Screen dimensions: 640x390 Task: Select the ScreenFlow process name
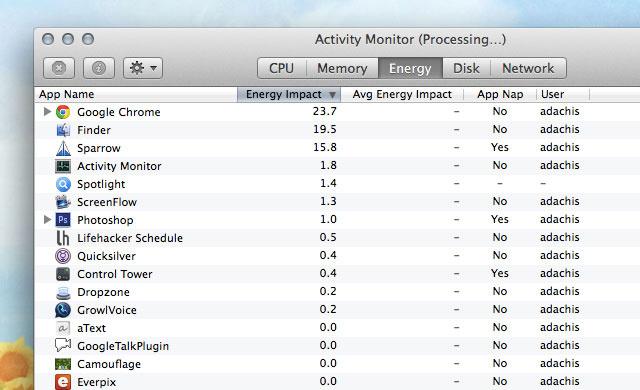(107, 202)
